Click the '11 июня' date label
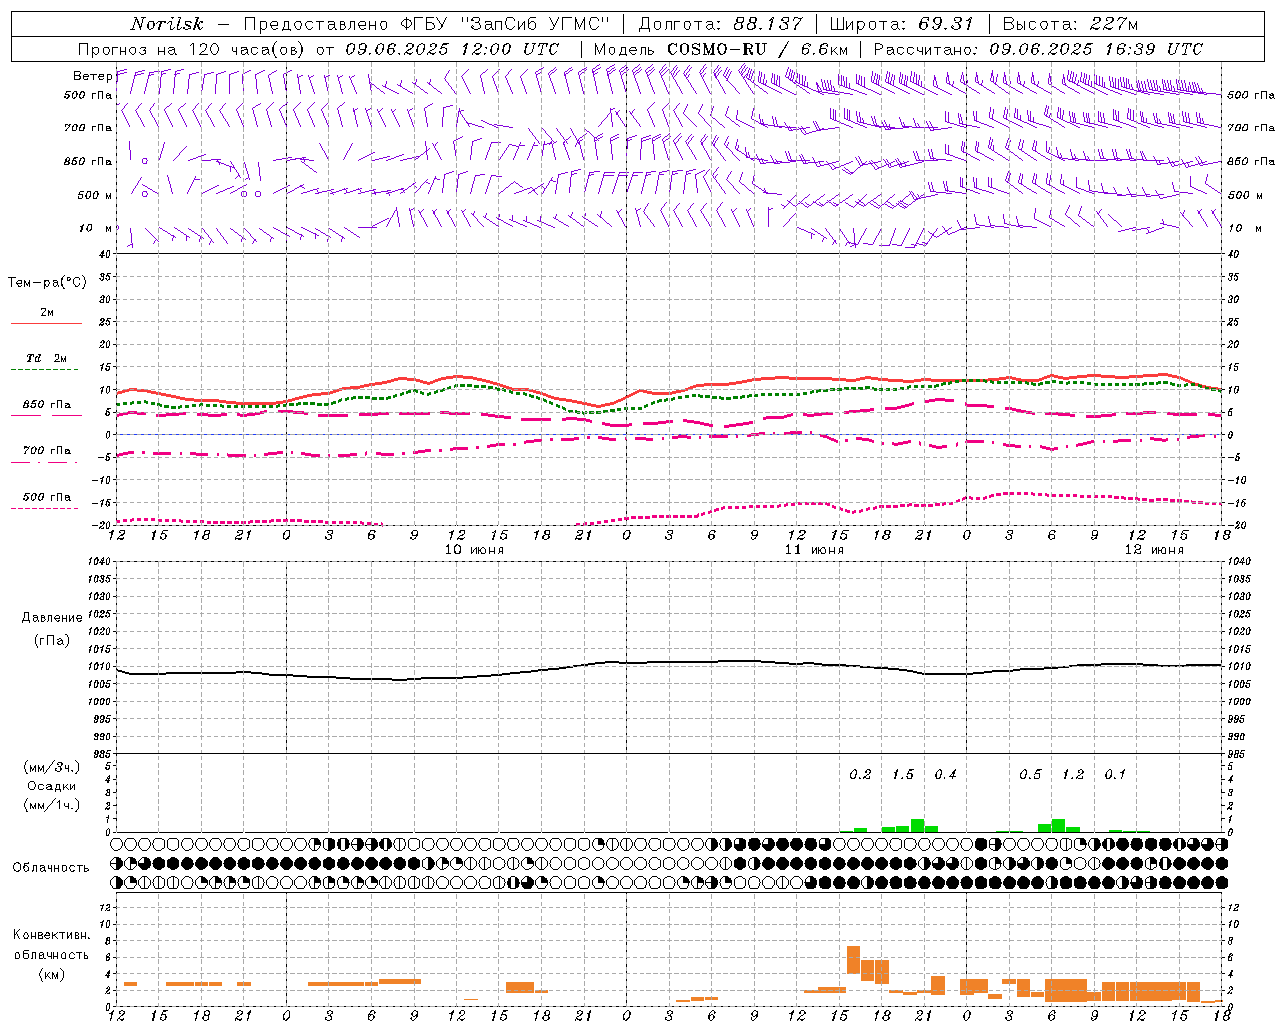Viewport: 1280px width, 1024px height. (x=814, y=550)
